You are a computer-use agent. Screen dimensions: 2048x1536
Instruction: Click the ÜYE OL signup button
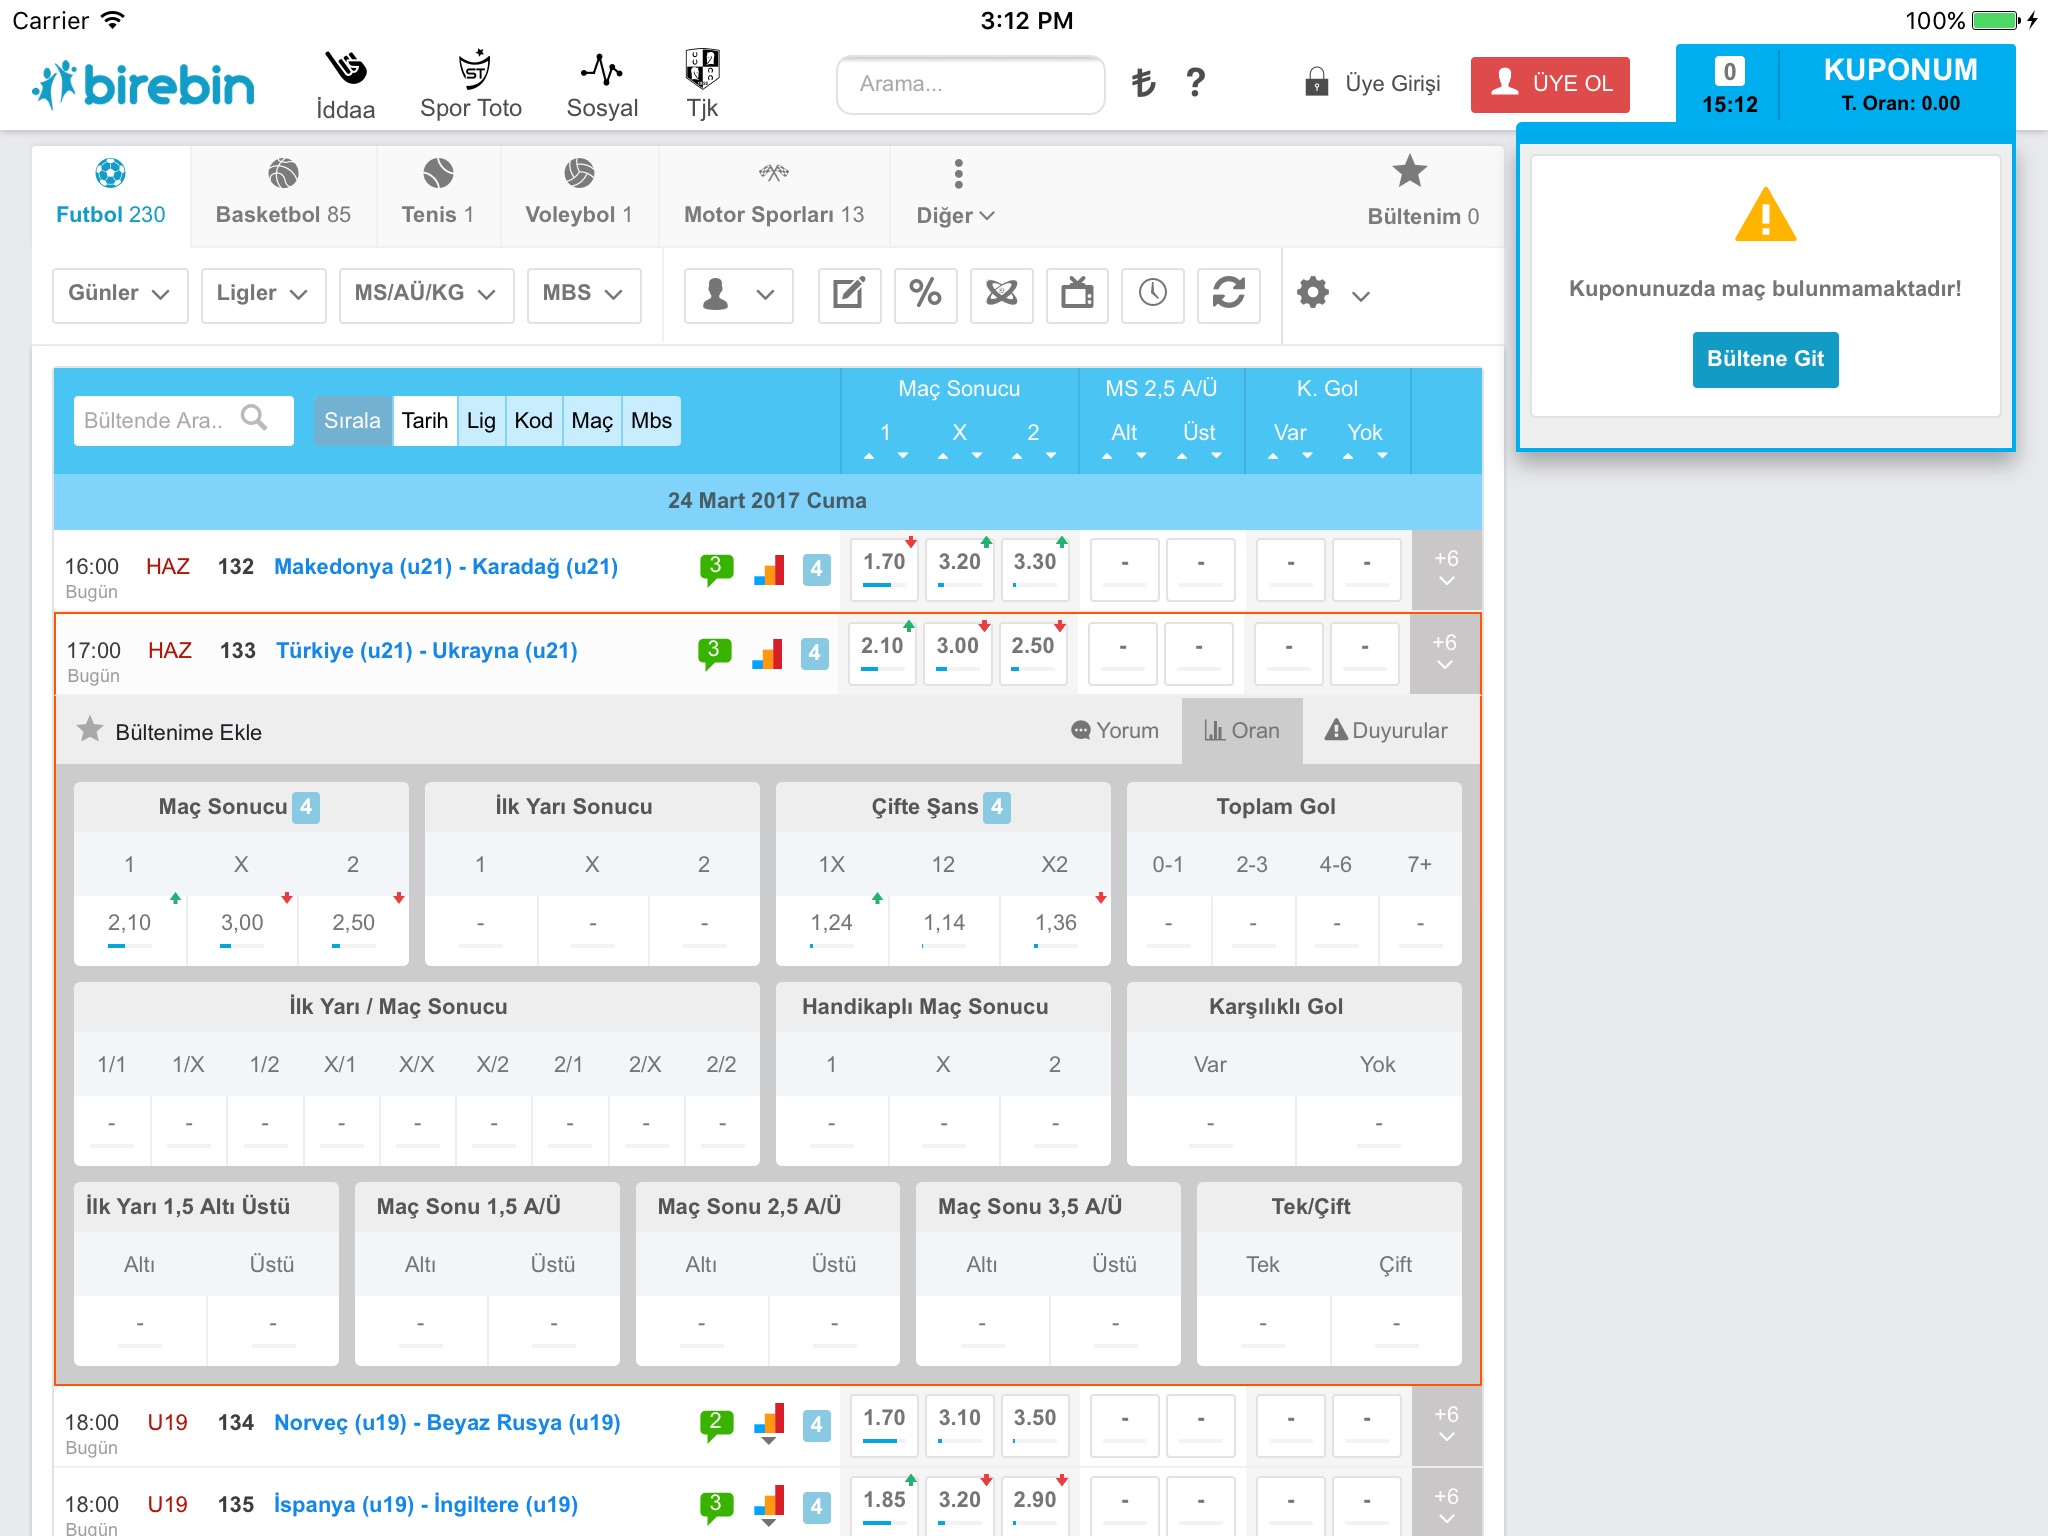[x=1550, y=84]
